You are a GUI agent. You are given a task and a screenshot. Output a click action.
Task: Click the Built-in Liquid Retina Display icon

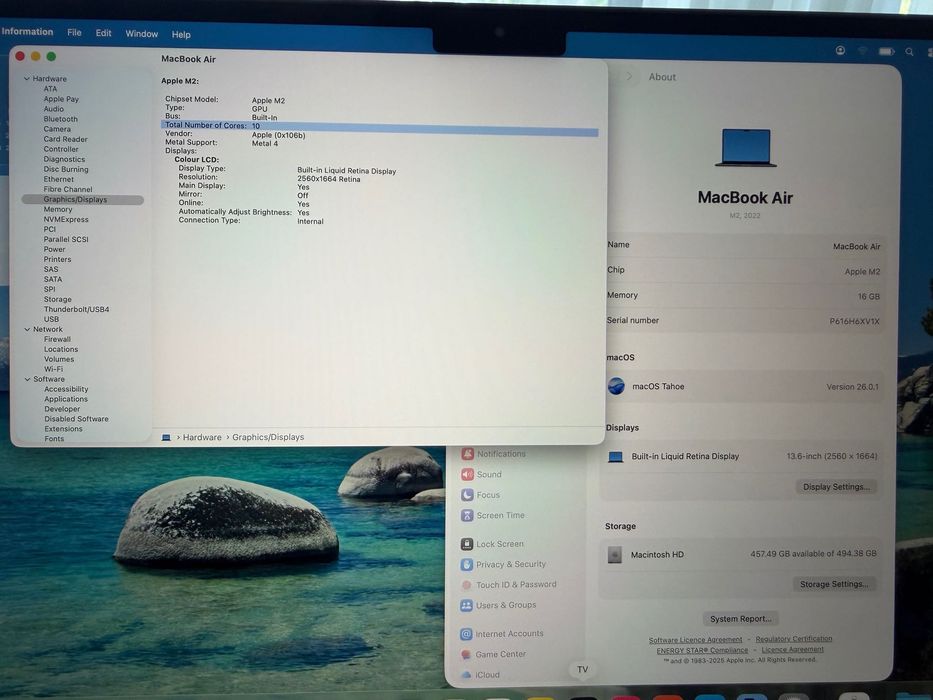tap(616, 457)
